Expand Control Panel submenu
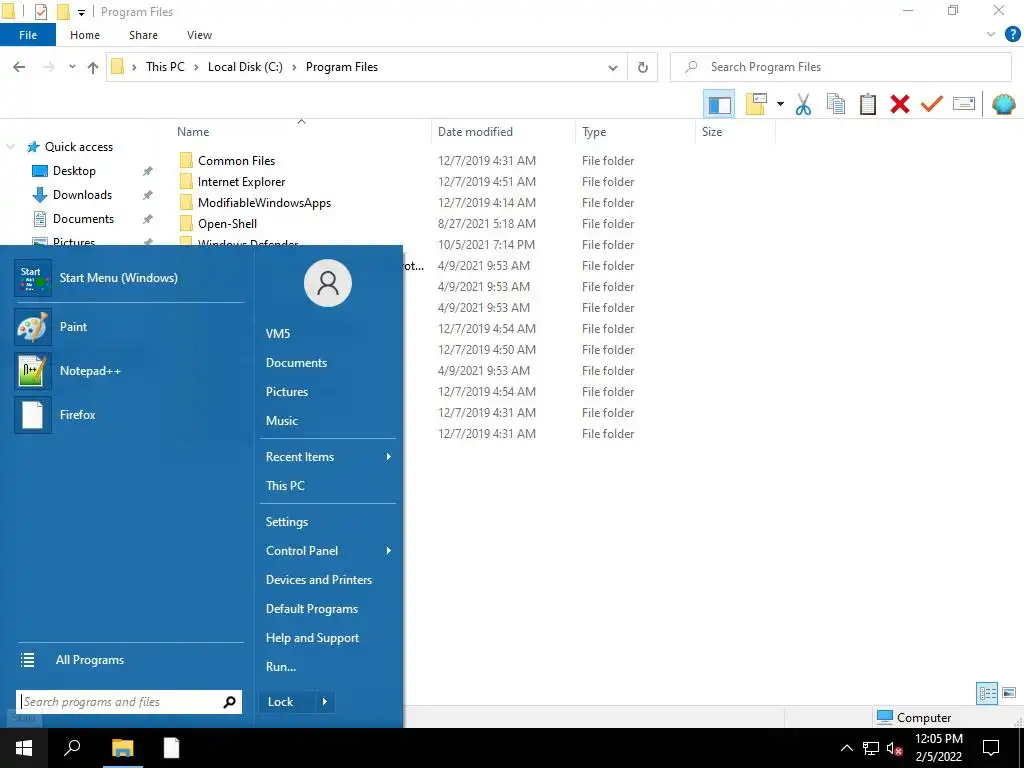The image size is (1024, 768). click(x=328, y=551)
